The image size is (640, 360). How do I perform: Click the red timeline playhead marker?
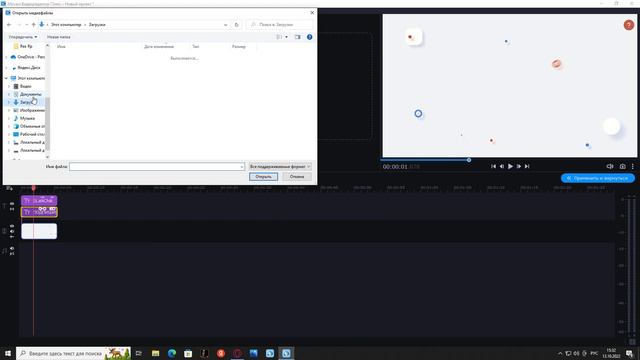[33, 188]
